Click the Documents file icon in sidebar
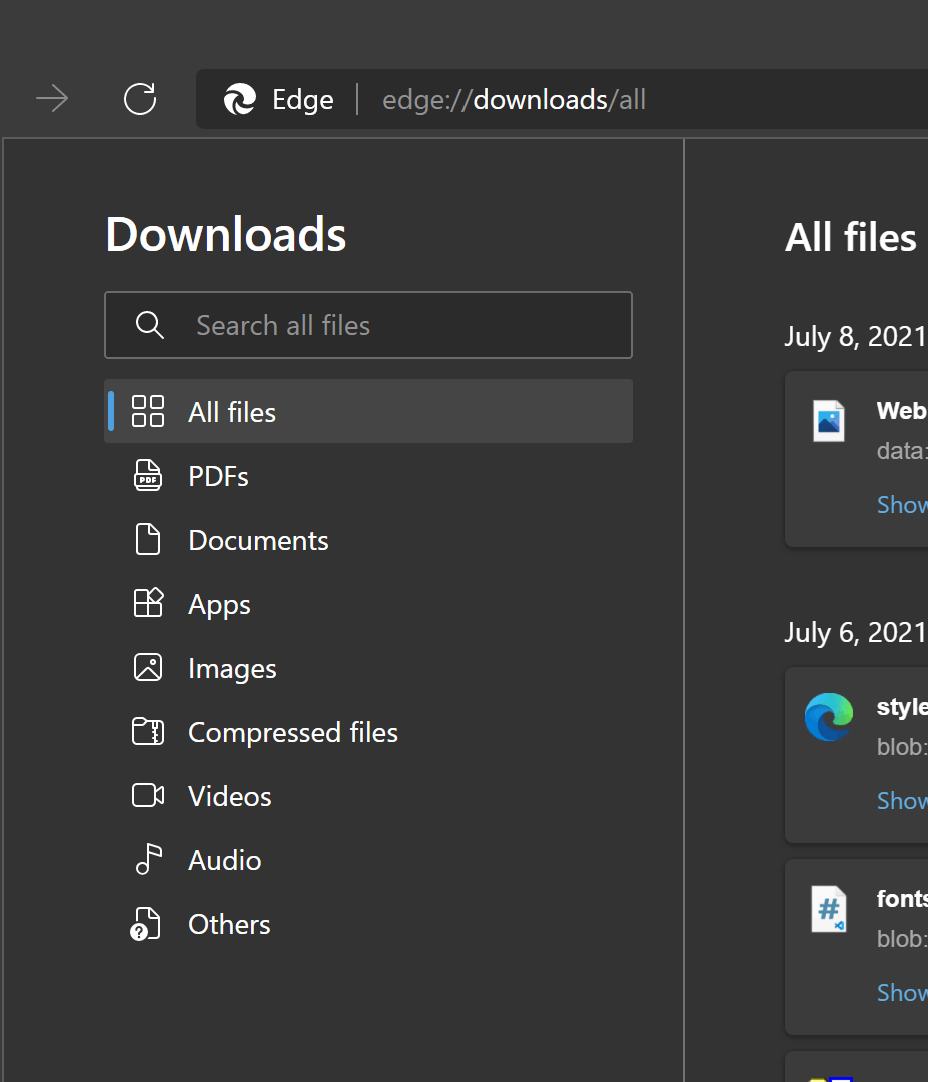This screenshot has width=928, height=1082. click(x=147, y=540)
